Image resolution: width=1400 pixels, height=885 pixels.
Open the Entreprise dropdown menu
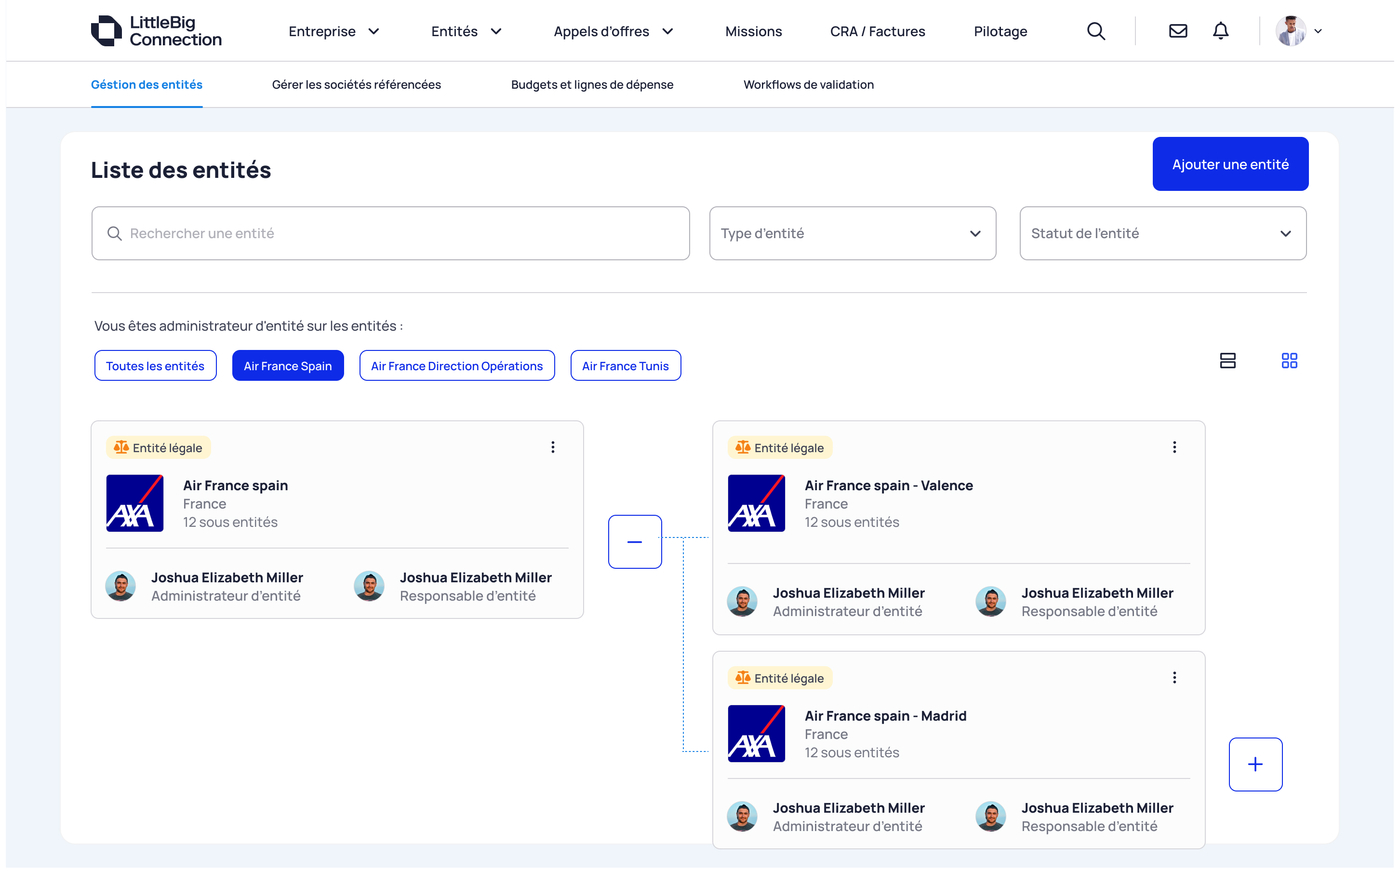coord(334,31)
